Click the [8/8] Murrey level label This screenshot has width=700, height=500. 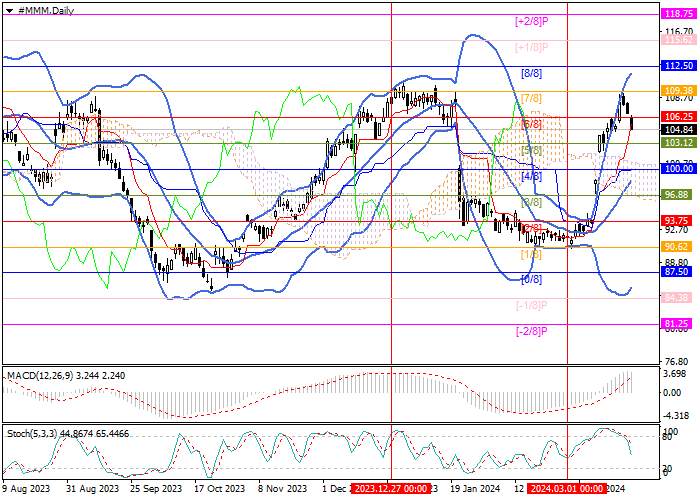coord(531,73)
